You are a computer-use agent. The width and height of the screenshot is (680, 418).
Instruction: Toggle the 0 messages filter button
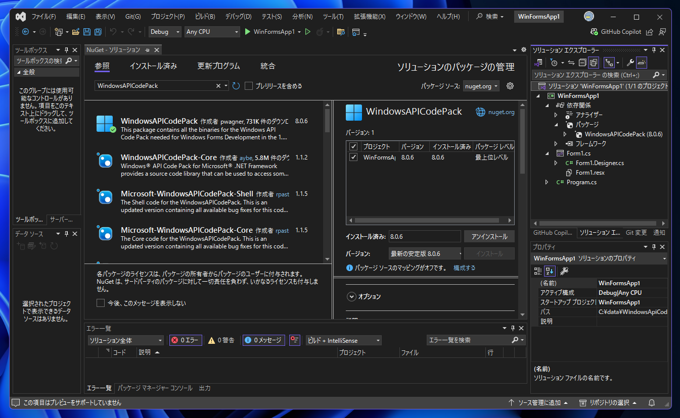263,340
